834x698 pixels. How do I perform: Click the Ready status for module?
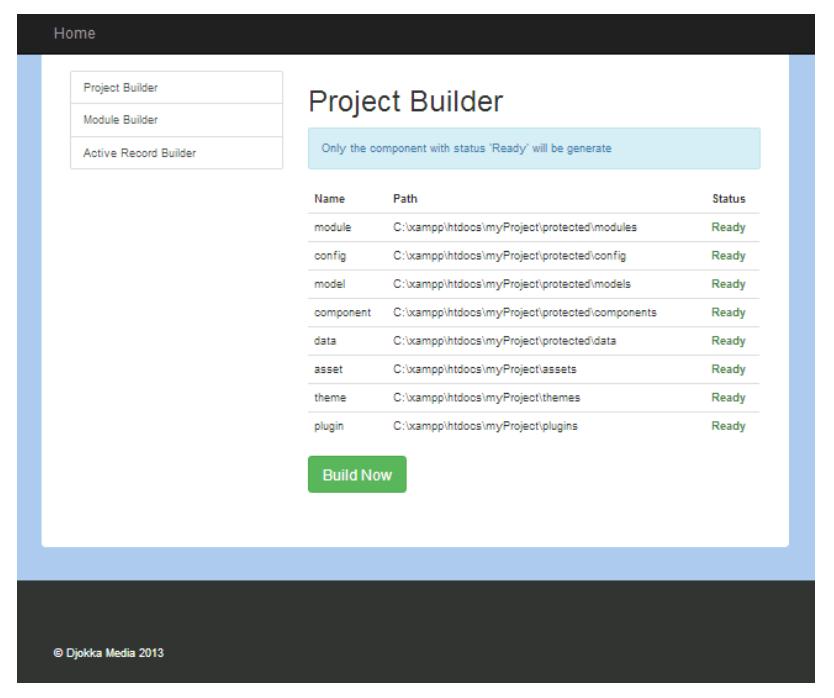728,227
